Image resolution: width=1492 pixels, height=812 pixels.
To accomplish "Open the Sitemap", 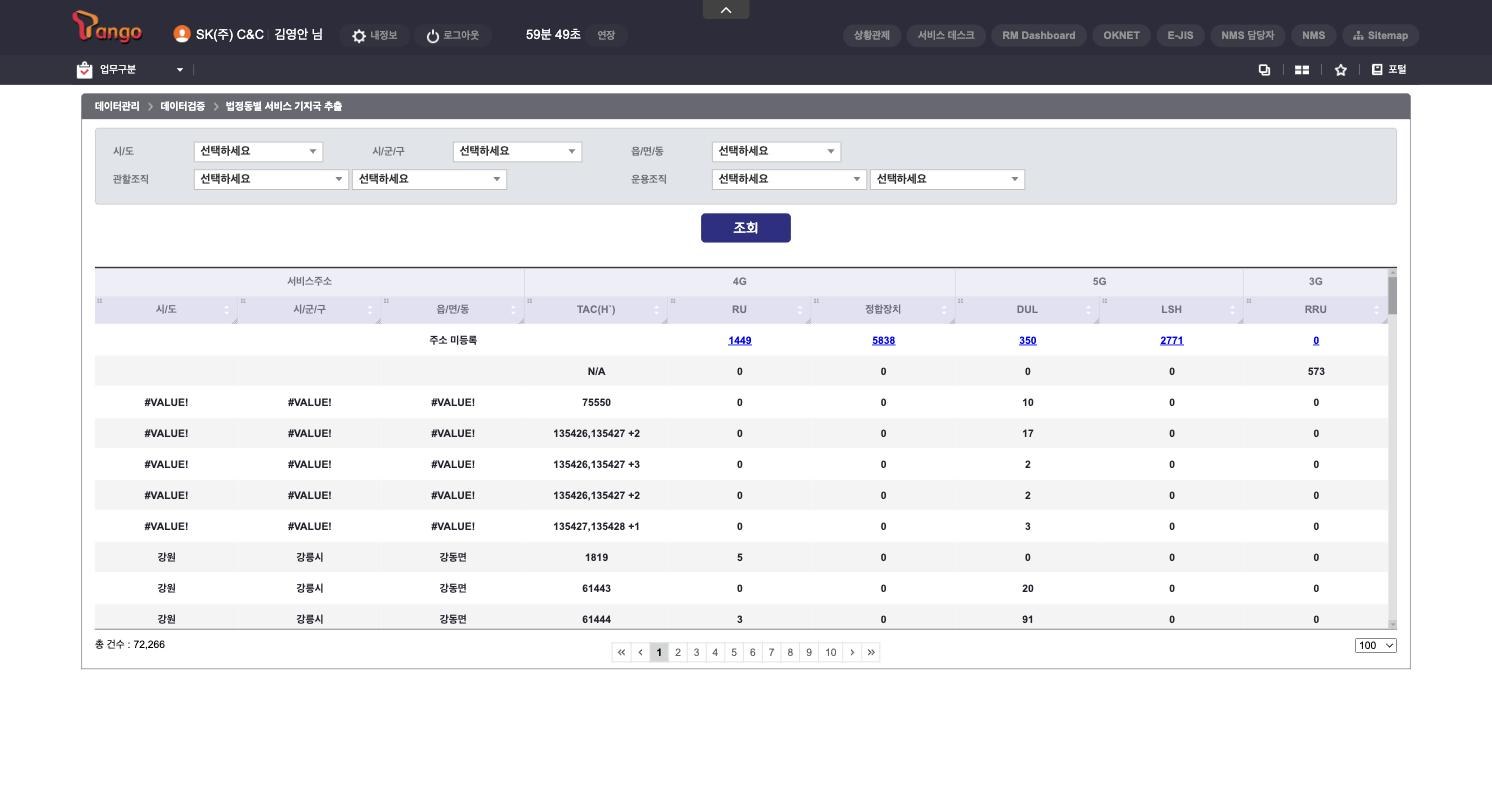I will (x=1381, y=35).
